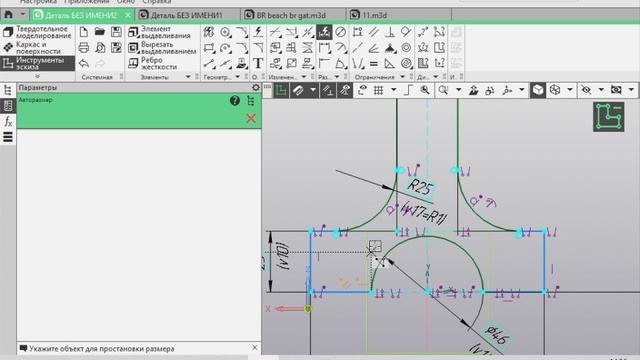Create a new document
This screenshot has height=360, width=640.
[x=84, y=32]
